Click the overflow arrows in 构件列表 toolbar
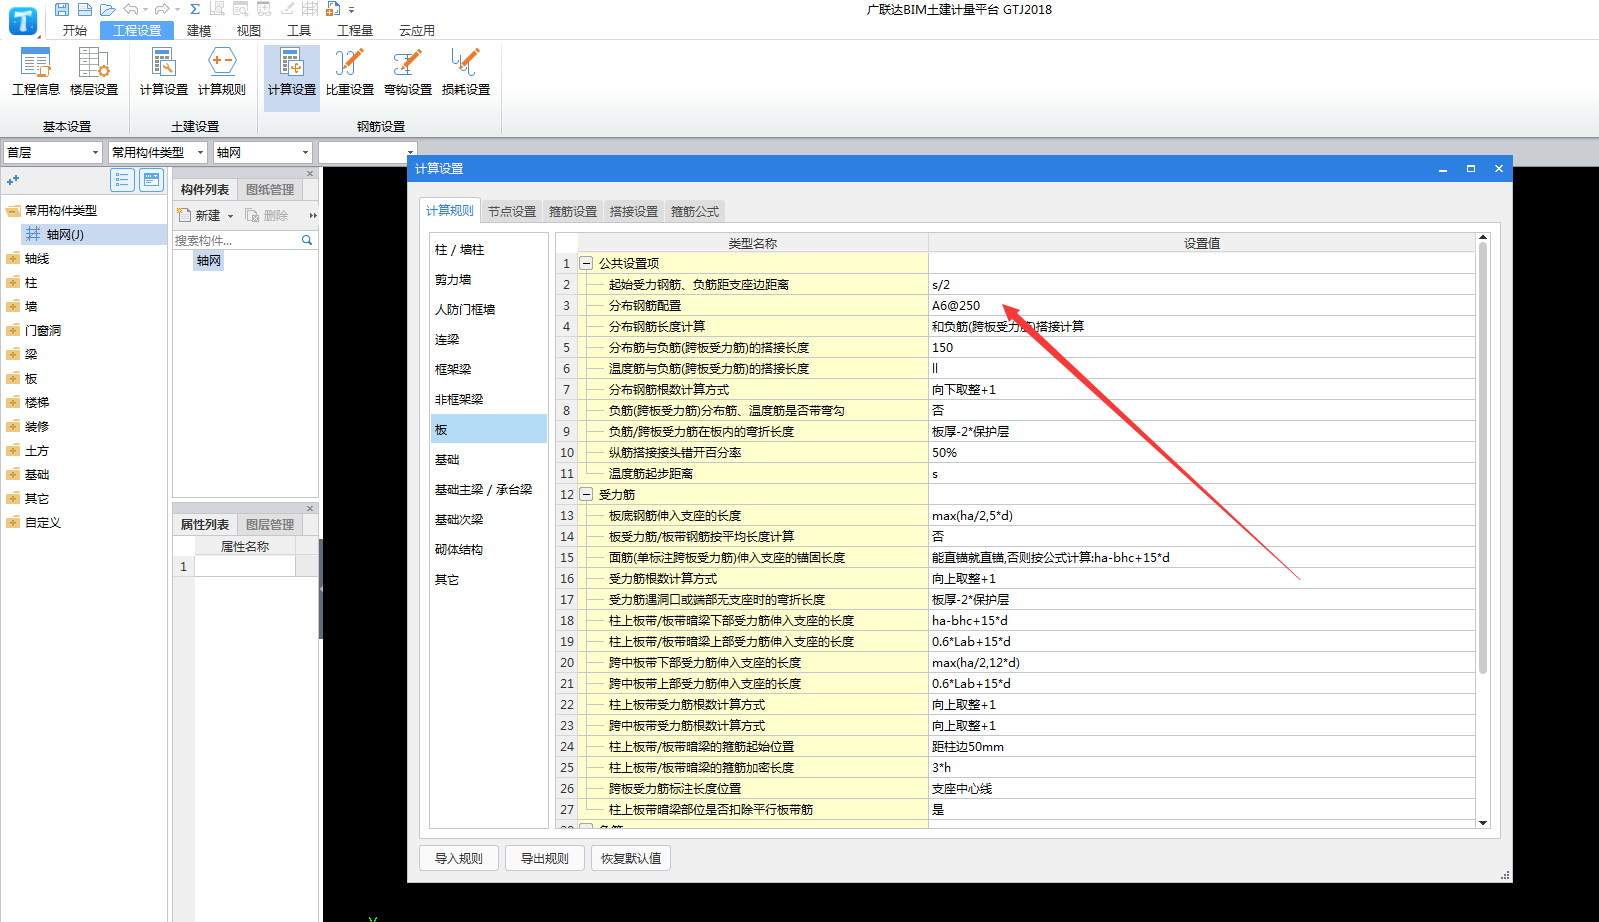1599x922 pixels. 312,215
